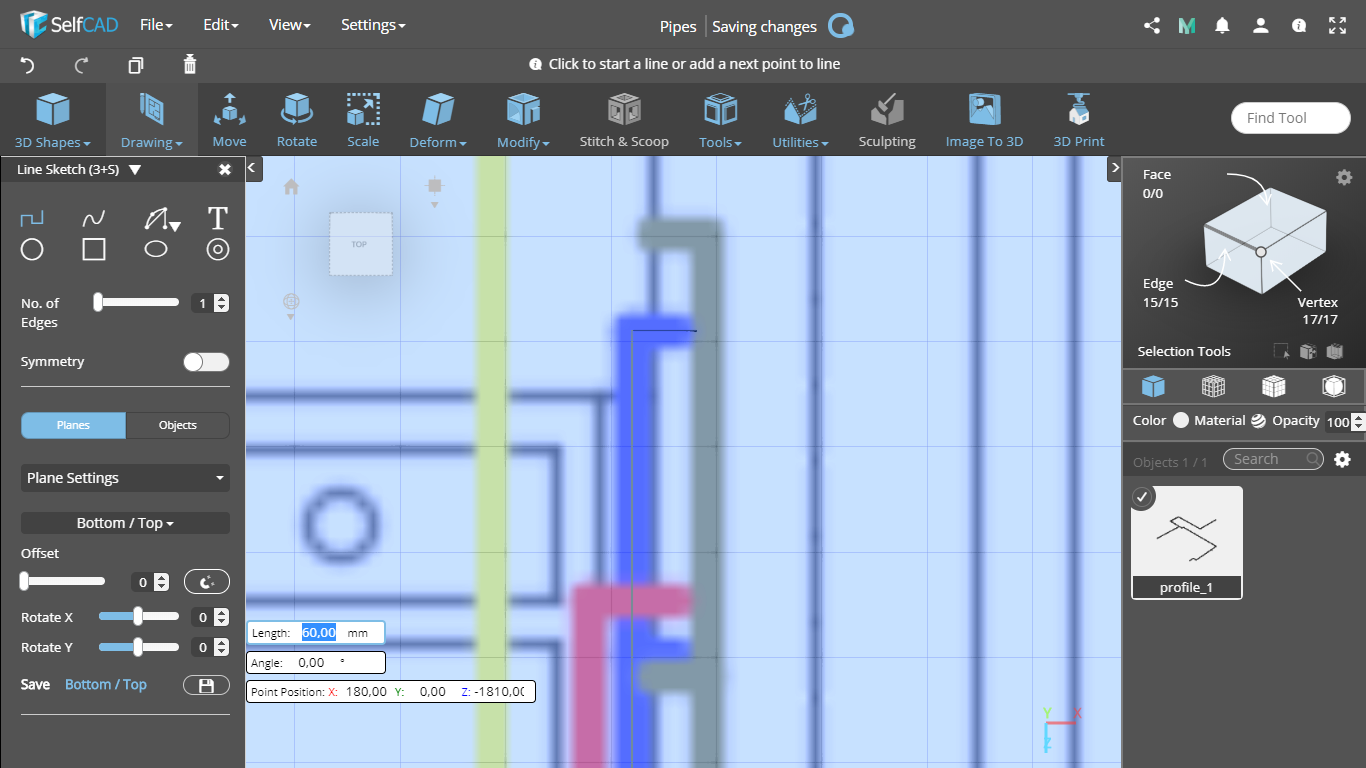
Task: Open the Edit menu
Action: point(220,26)
